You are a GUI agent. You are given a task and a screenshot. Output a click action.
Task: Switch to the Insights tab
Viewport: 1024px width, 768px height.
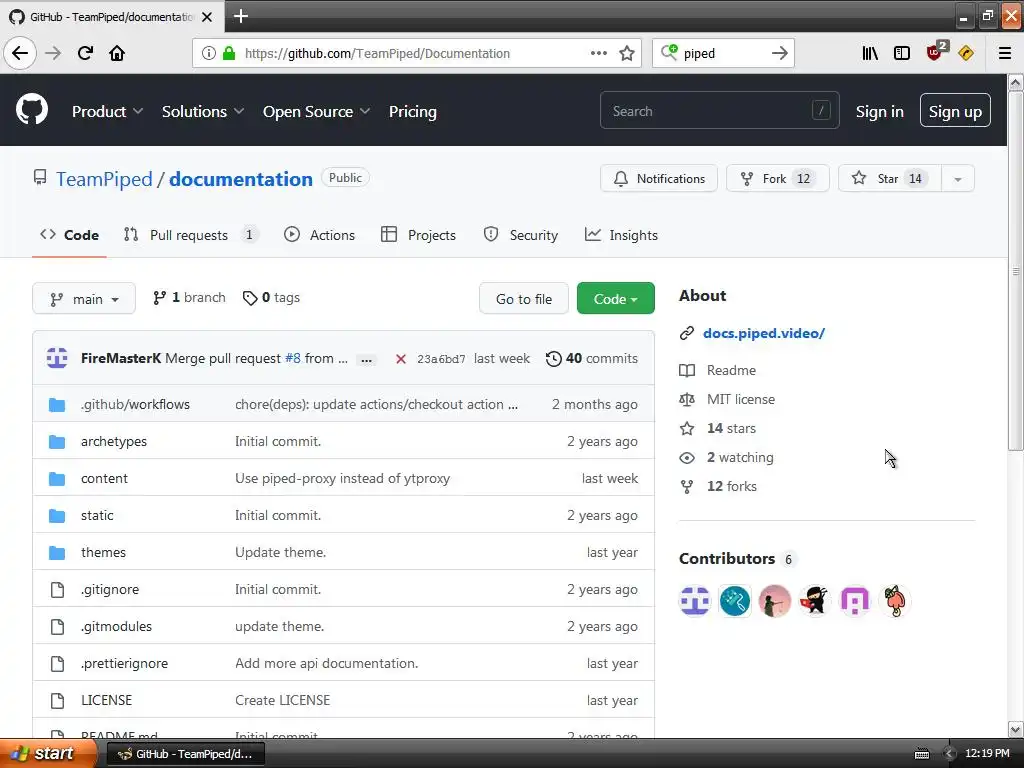pos(621,235)
